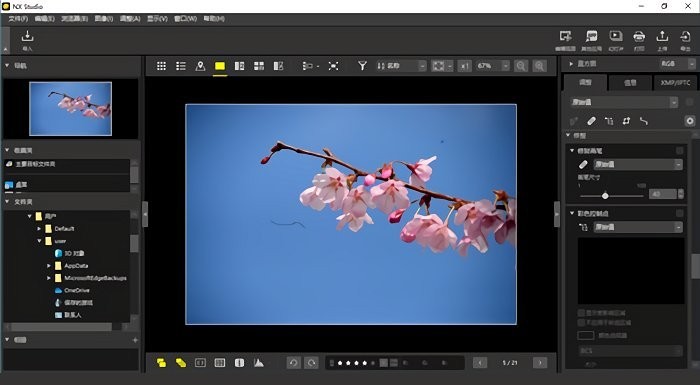Toggle the x1 100% zoom button

pos(465,66)
